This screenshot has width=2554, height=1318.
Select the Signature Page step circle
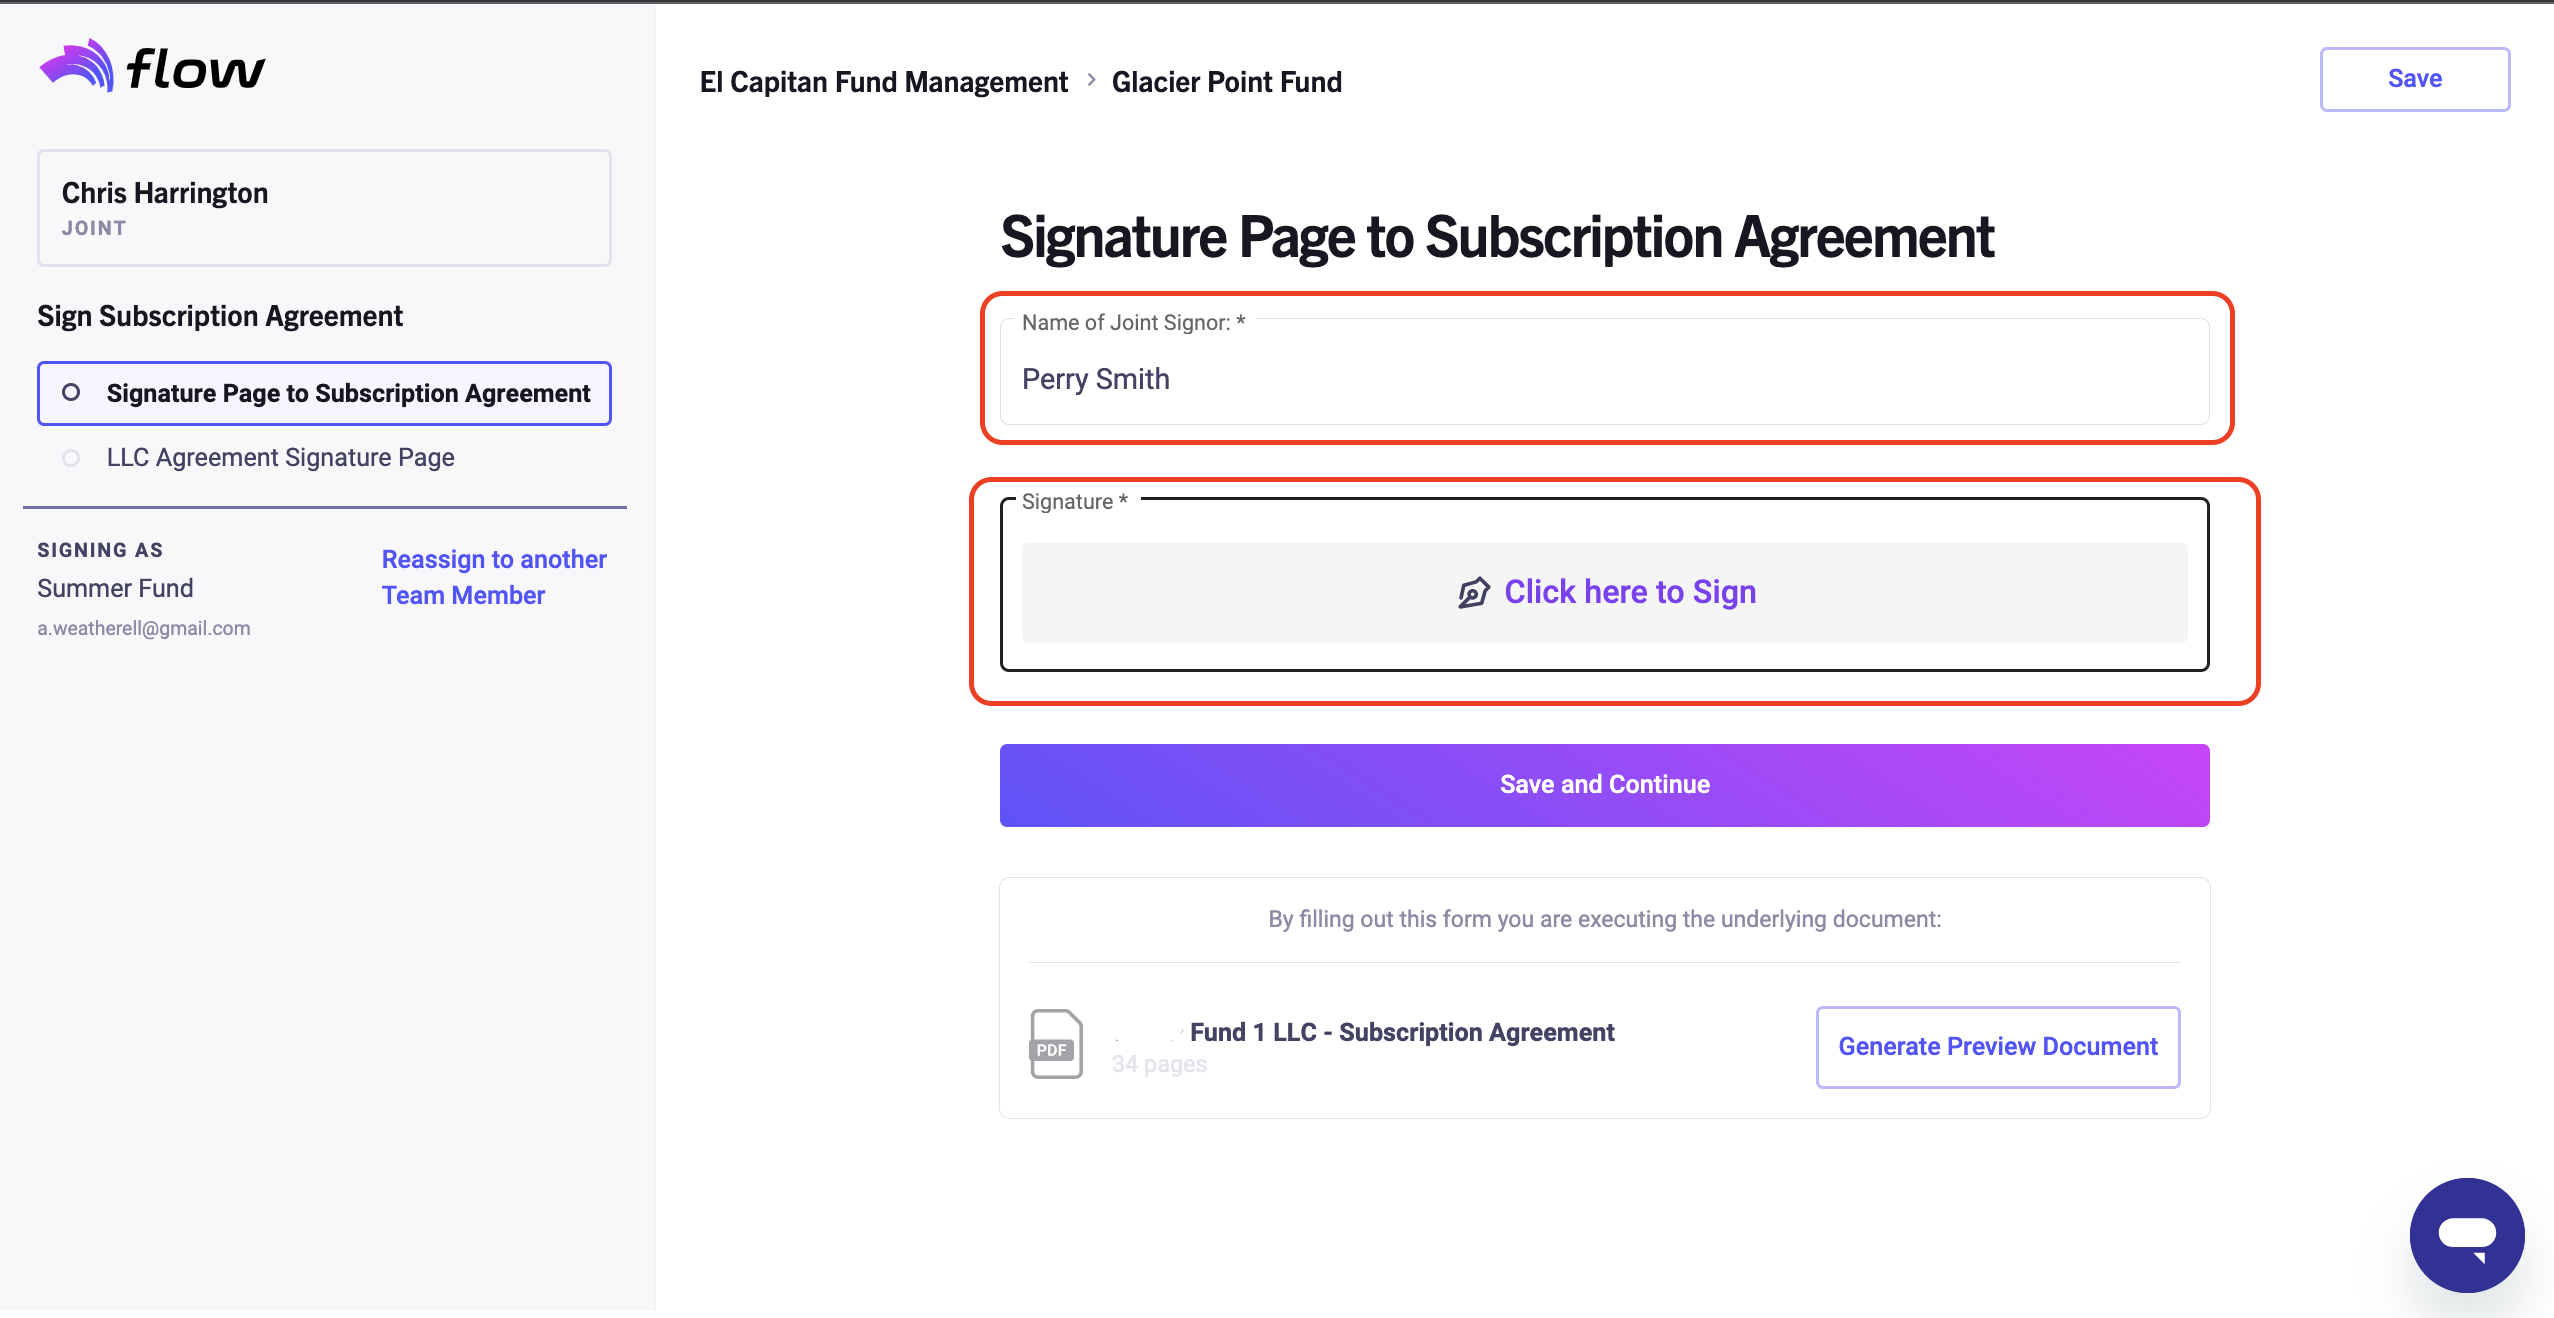click(71, 392)
